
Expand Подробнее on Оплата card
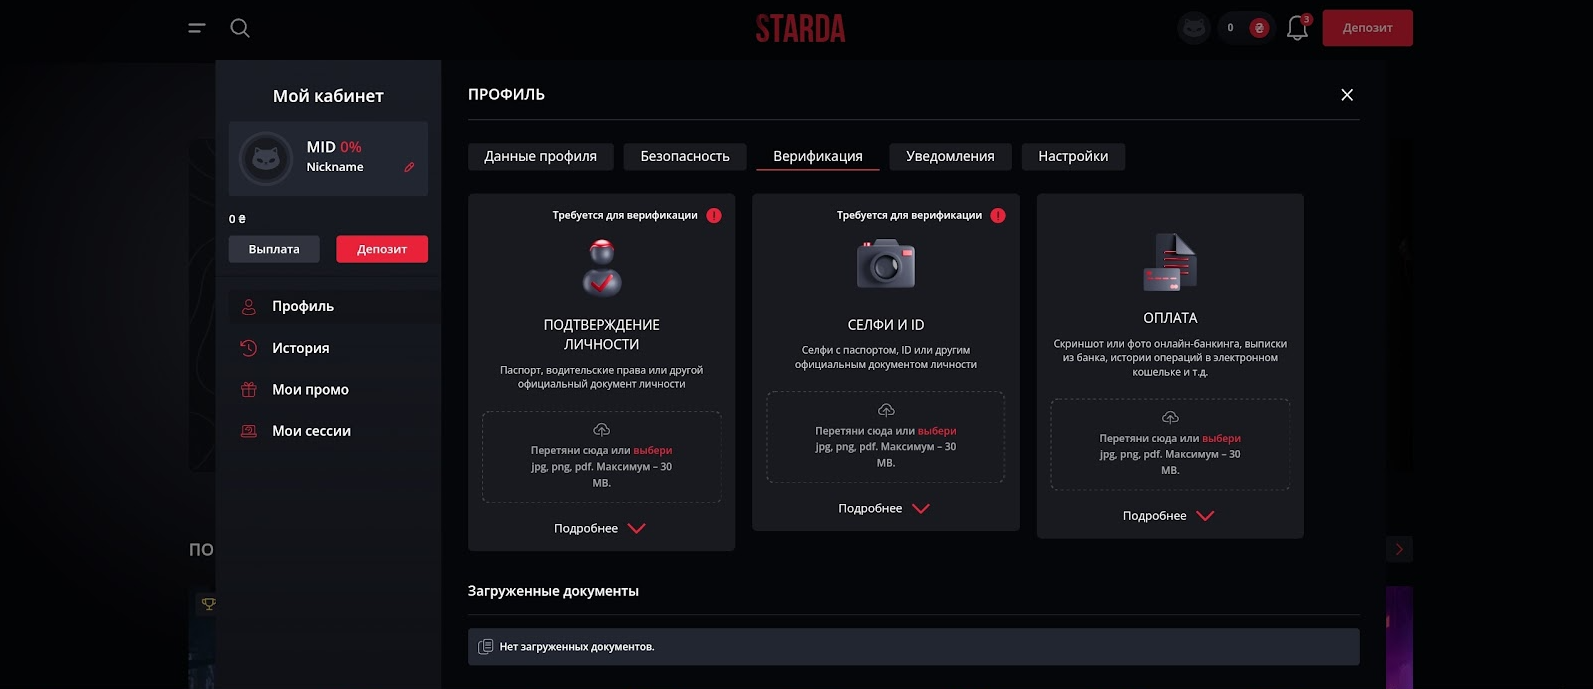(1169, 515)
